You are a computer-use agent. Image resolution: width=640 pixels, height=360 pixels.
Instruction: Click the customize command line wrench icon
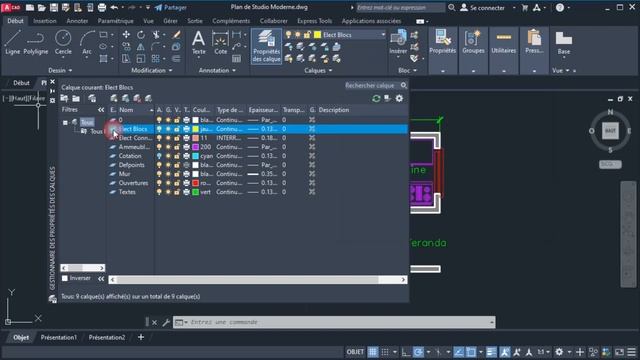166,322
